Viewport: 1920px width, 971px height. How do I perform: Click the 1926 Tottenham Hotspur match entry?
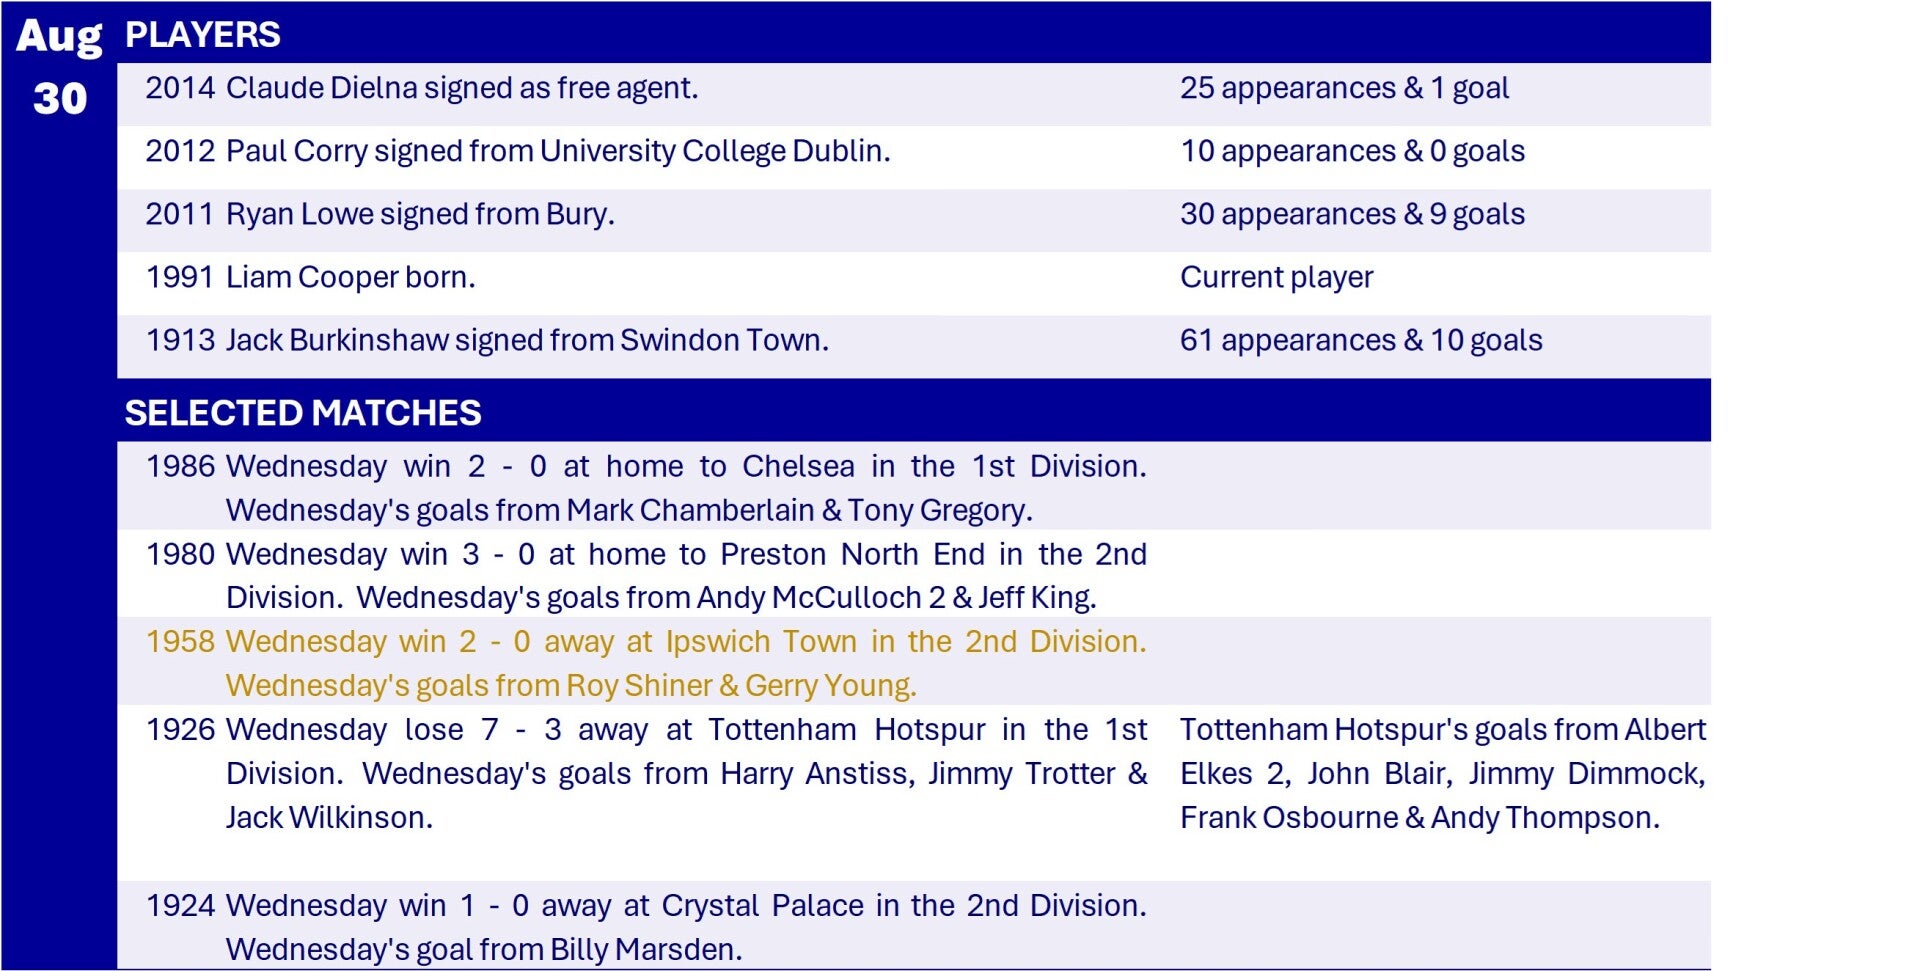[646, 773]
